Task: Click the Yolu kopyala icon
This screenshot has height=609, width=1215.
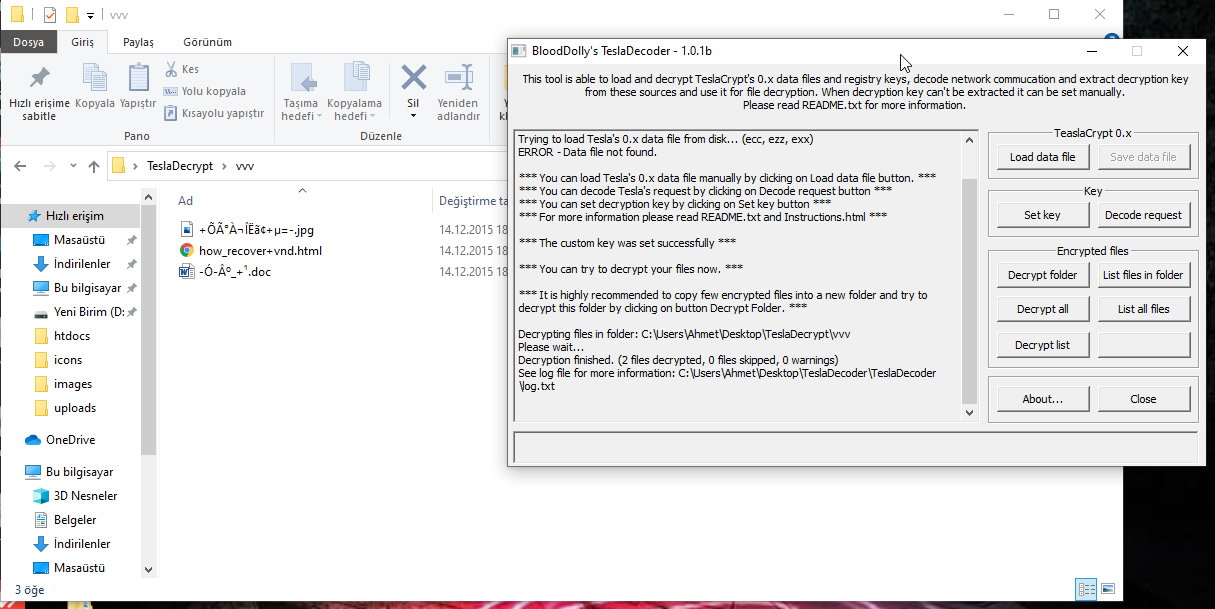Action: (171, 91)
